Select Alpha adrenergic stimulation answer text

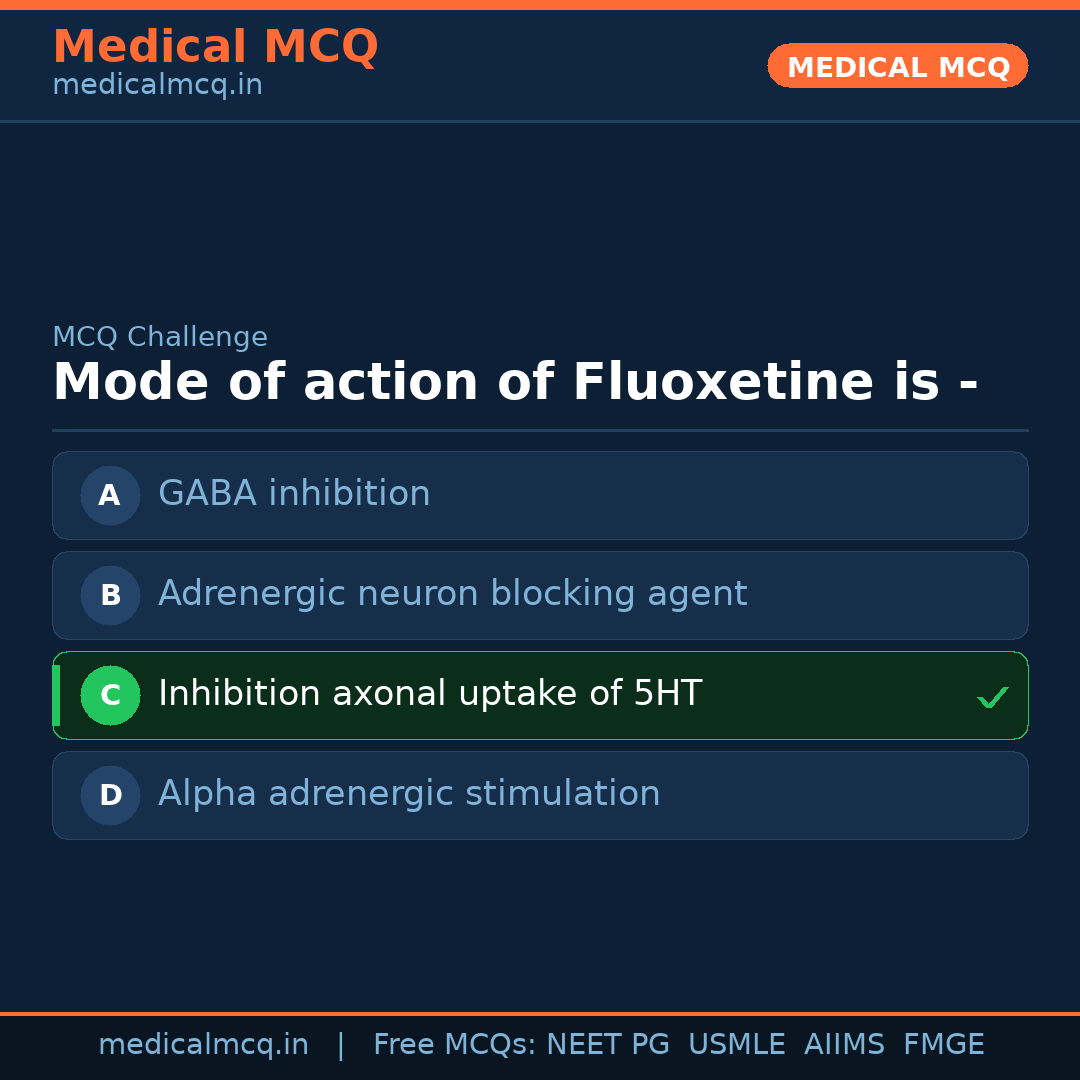click(409, 794)
